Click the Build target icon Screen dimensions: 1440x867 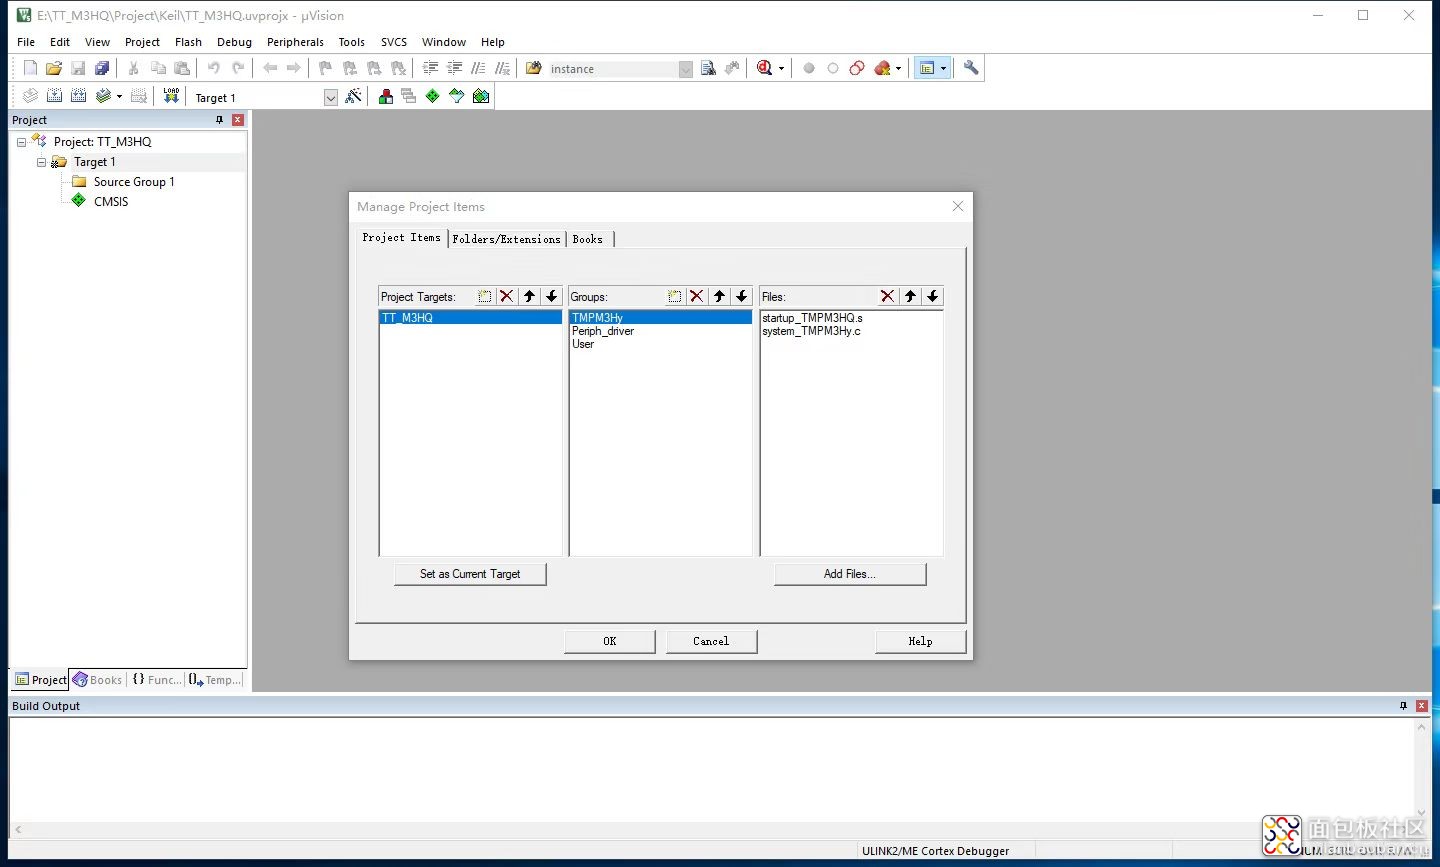click(54, 96)
